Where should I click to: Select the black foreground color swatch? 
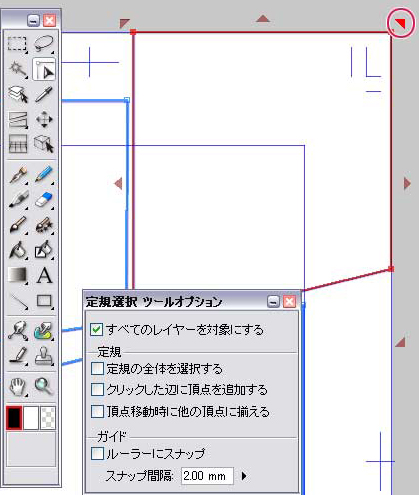[14, 418]
